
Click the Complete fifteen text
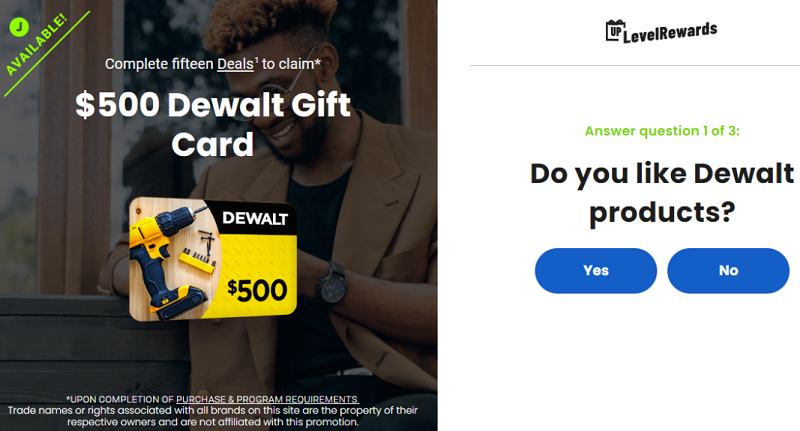pos(159,64)
